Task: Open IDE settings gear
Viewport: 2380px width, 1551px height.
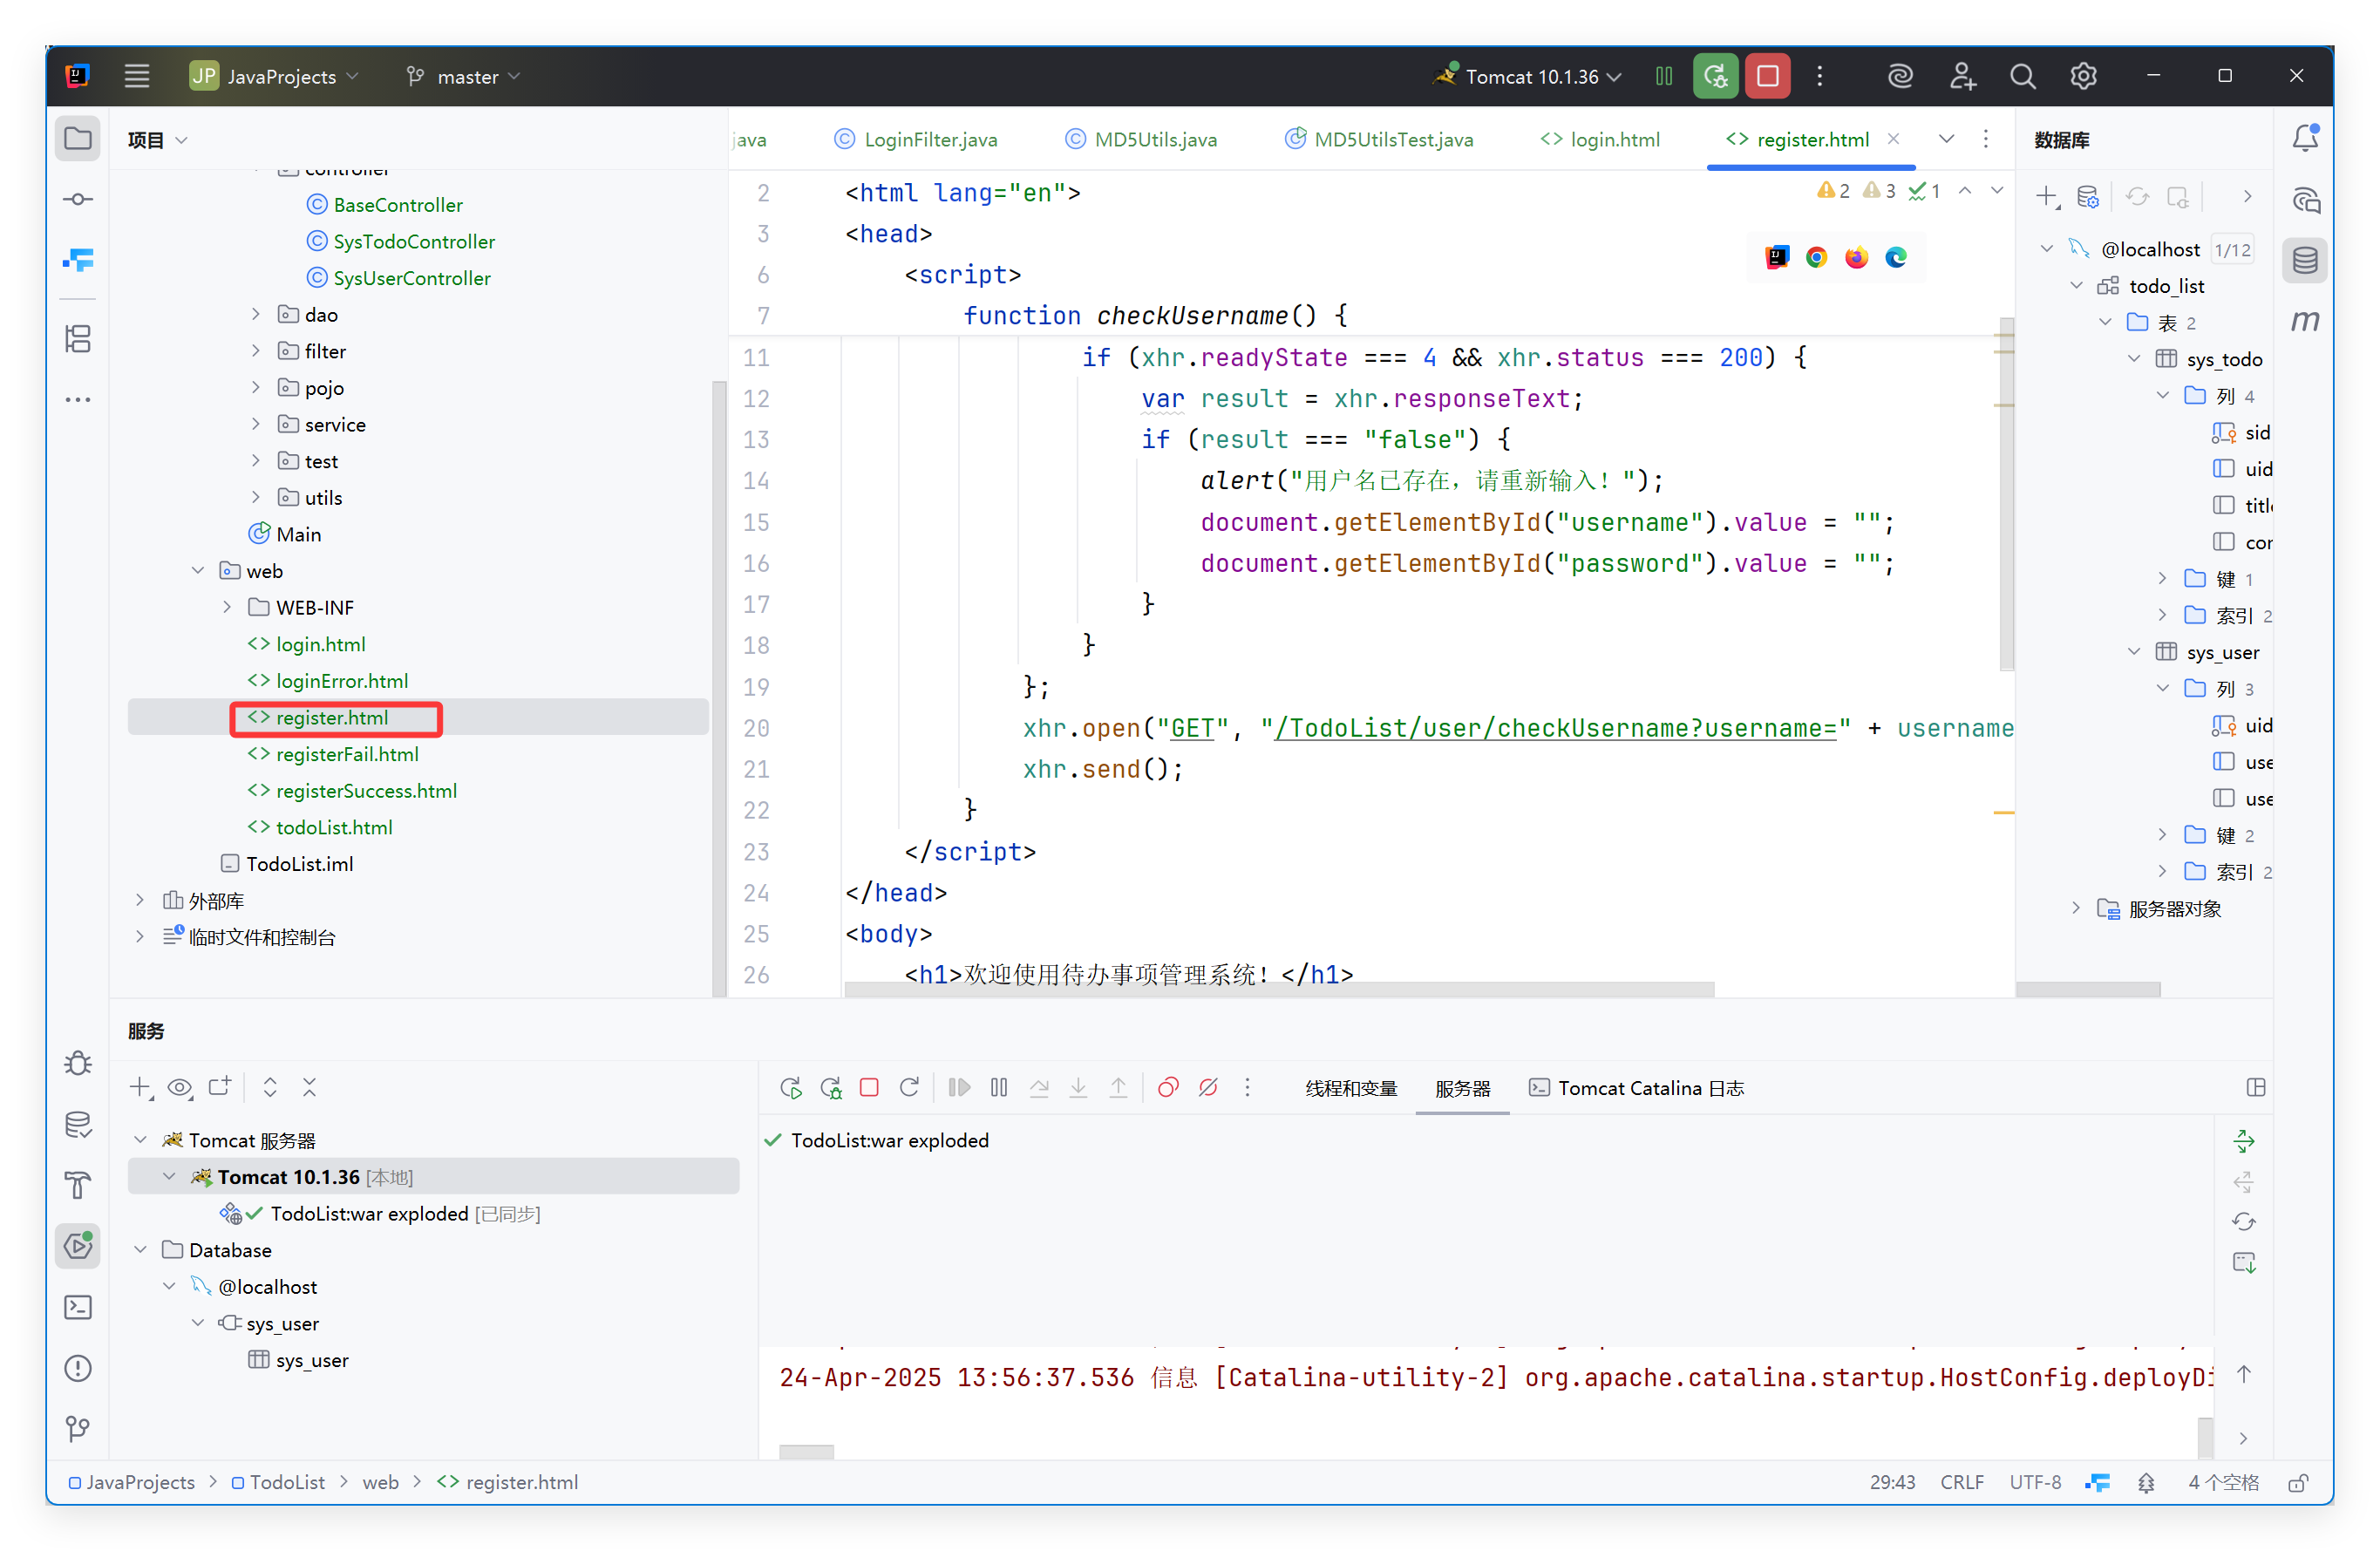Action: [2084, 76]
